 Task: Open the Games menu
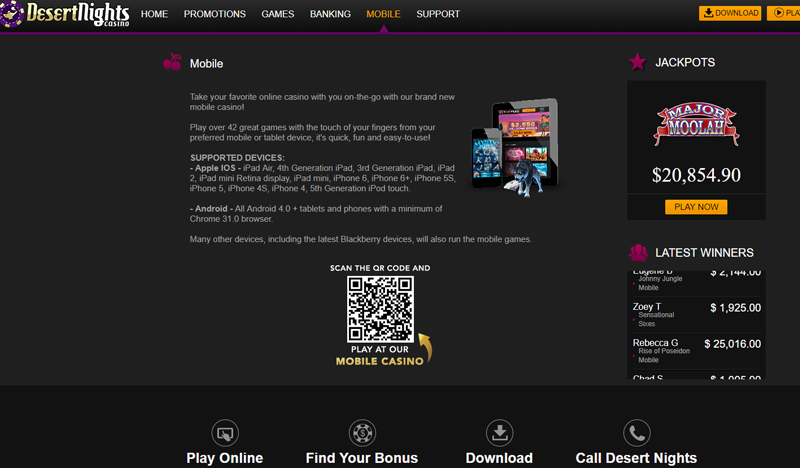277,14
